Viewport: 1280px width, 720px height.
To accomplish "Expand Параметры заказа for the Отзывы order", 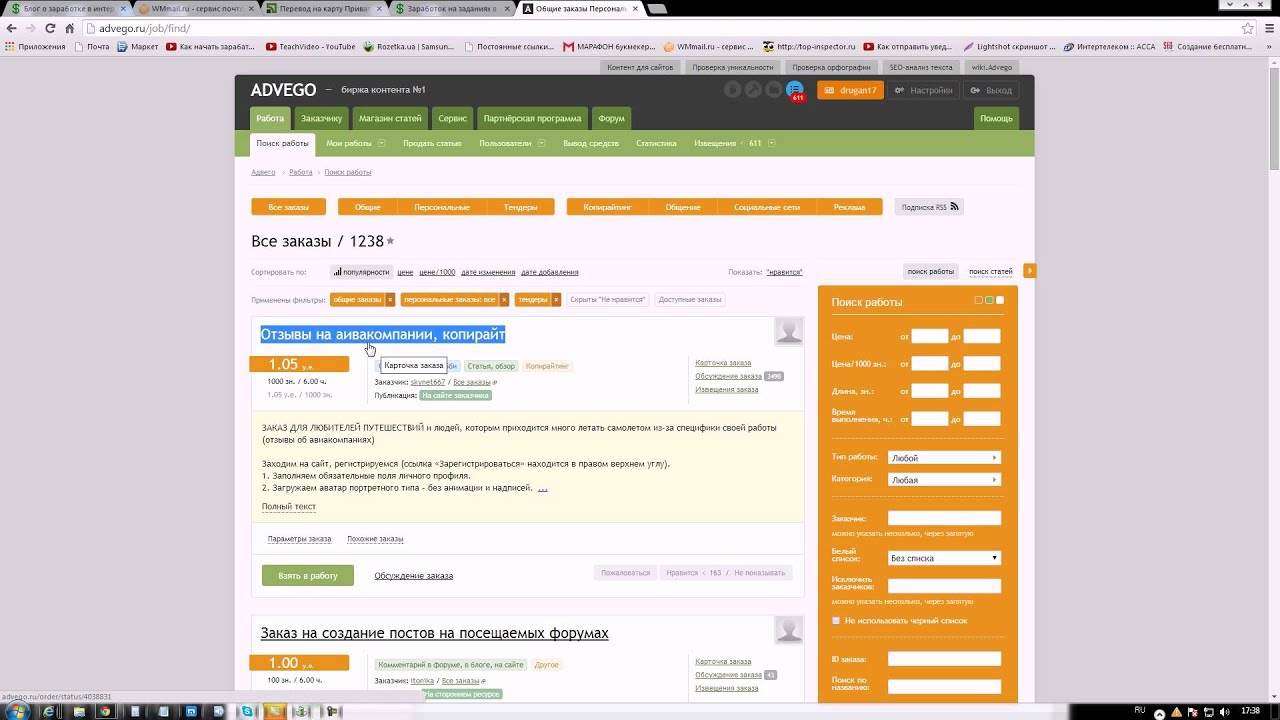I will [x=299, y=539].
